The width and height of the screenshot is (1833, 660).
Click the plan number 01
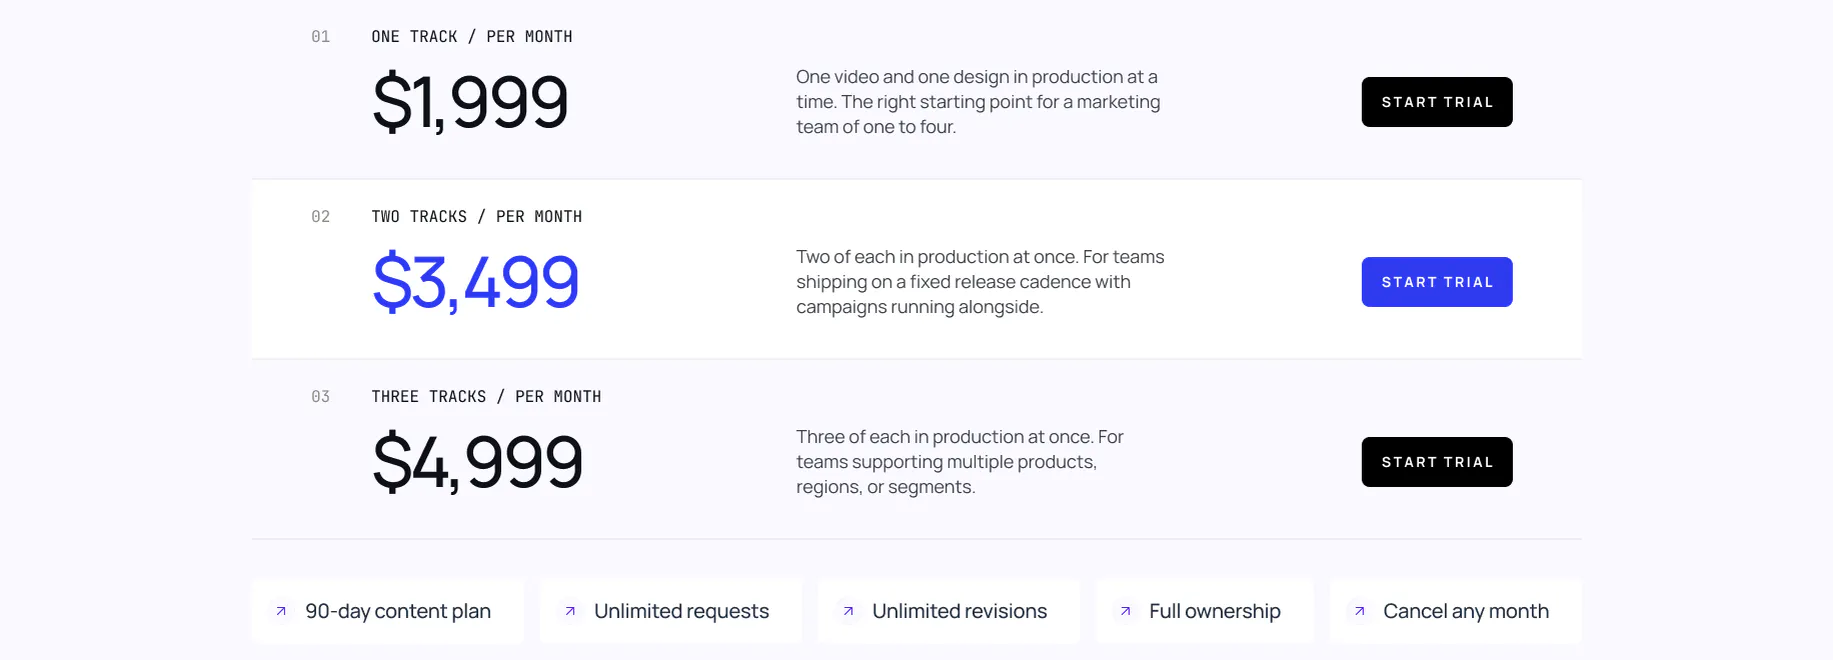pos(320,37)
